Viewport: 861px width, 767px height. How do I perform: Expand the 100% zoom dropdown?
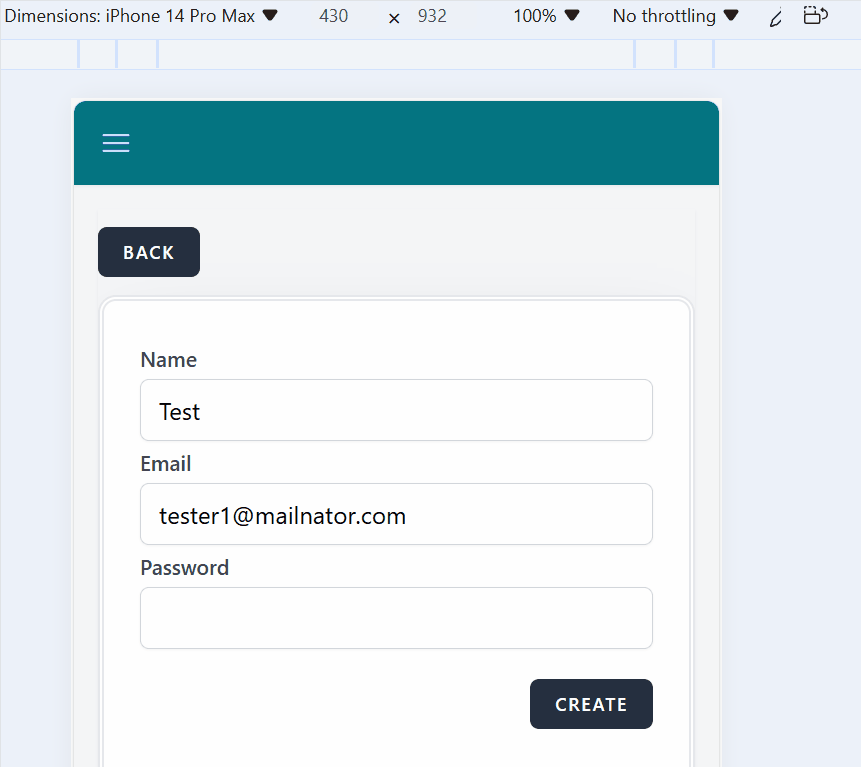546,16
